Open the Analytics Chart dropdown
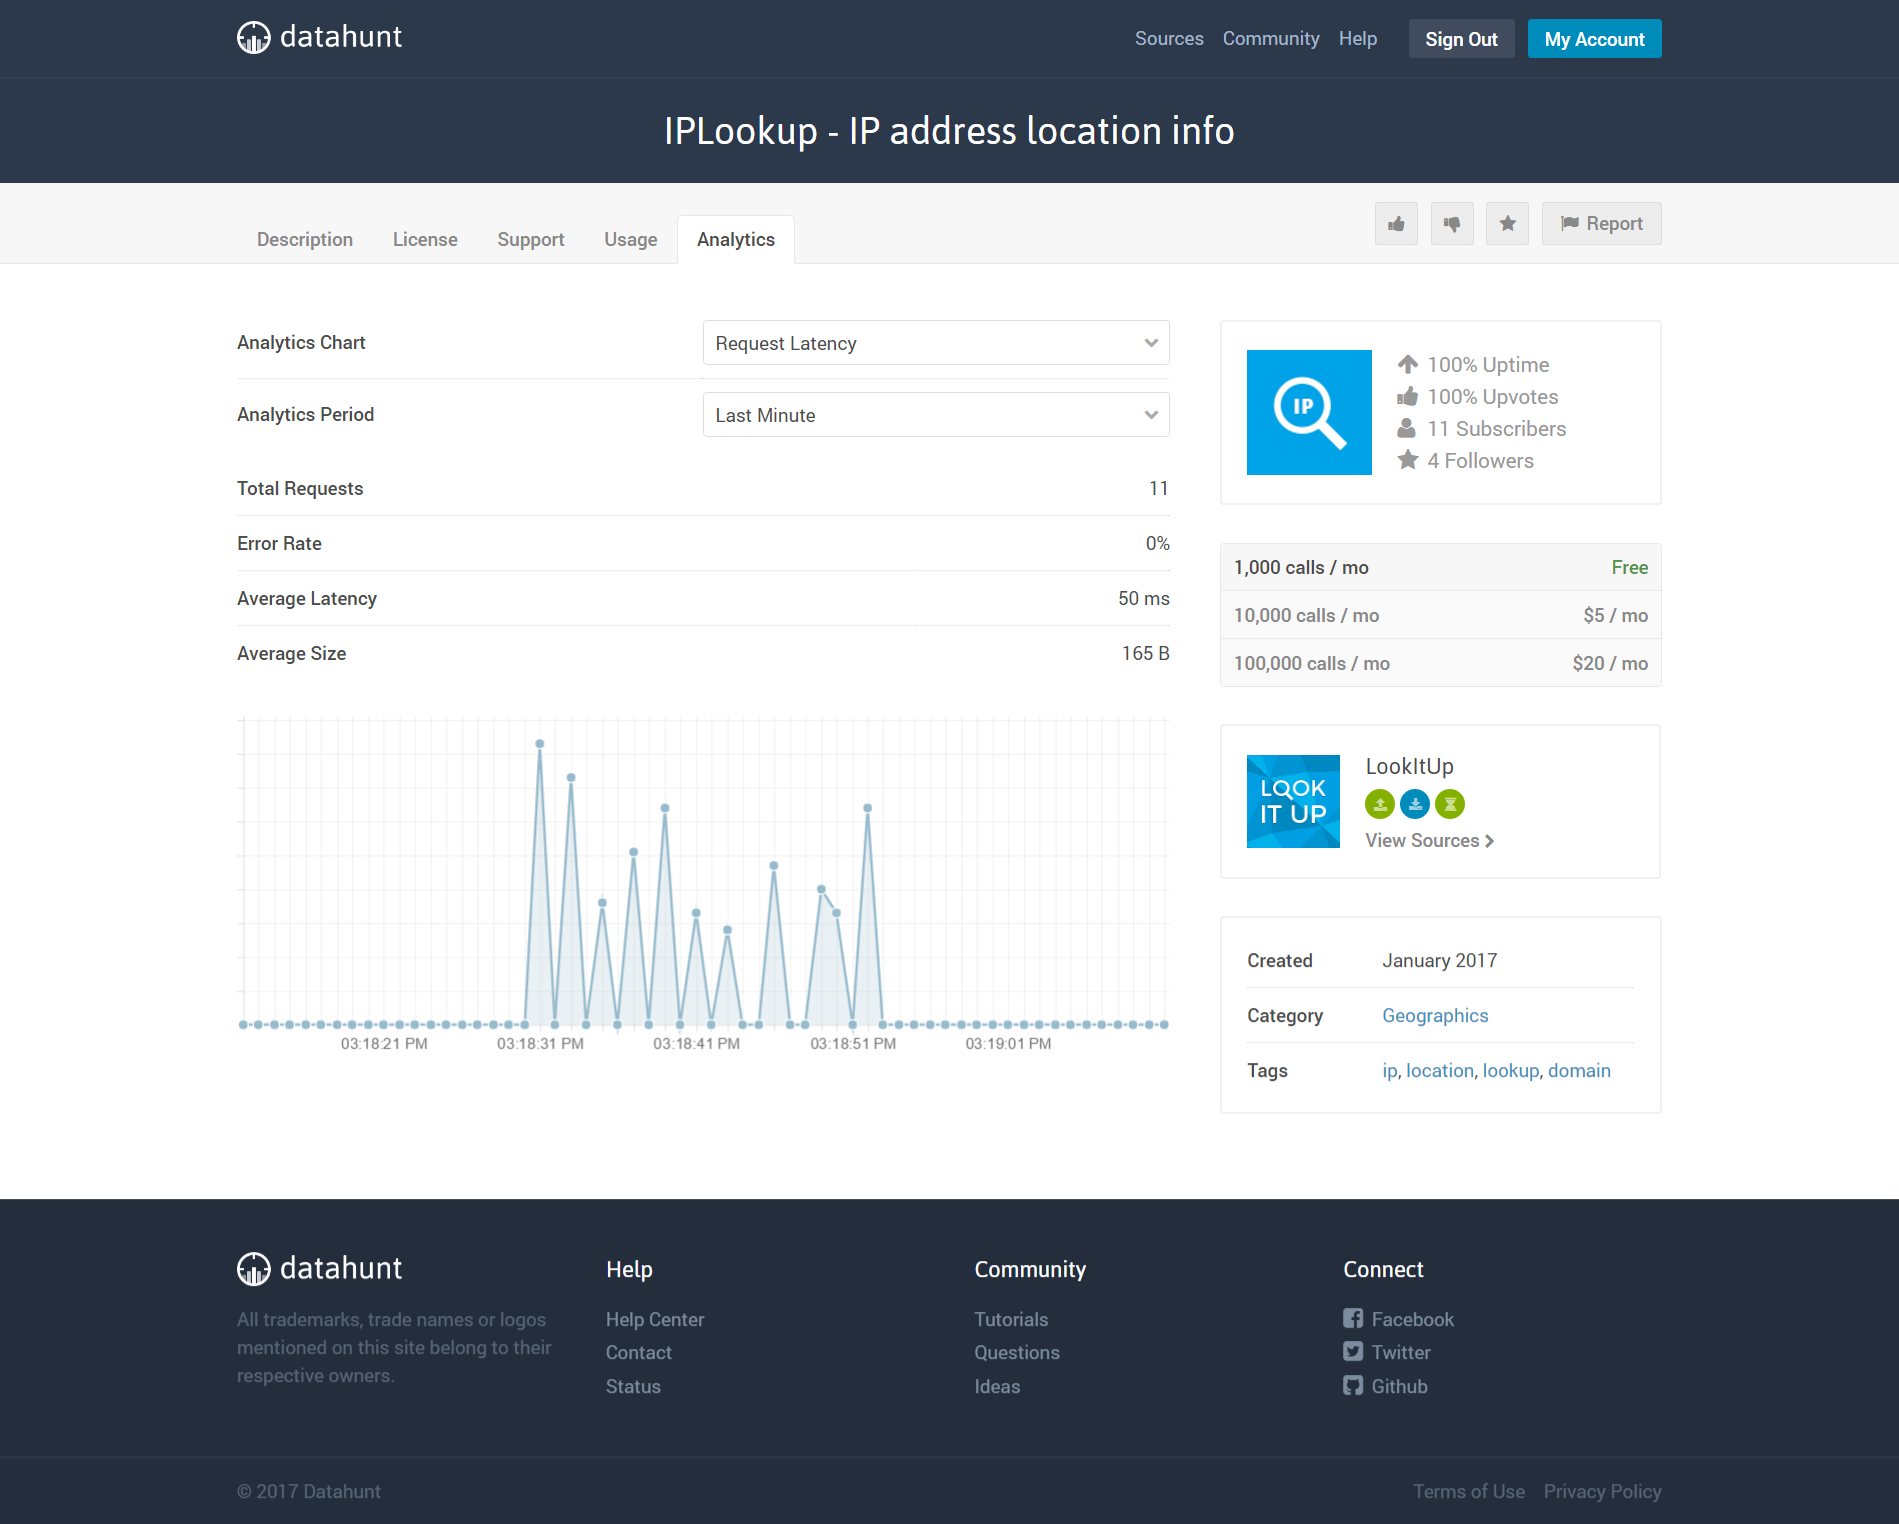The width and height of the screenshot is (1899, 1524). coord(935,343)
